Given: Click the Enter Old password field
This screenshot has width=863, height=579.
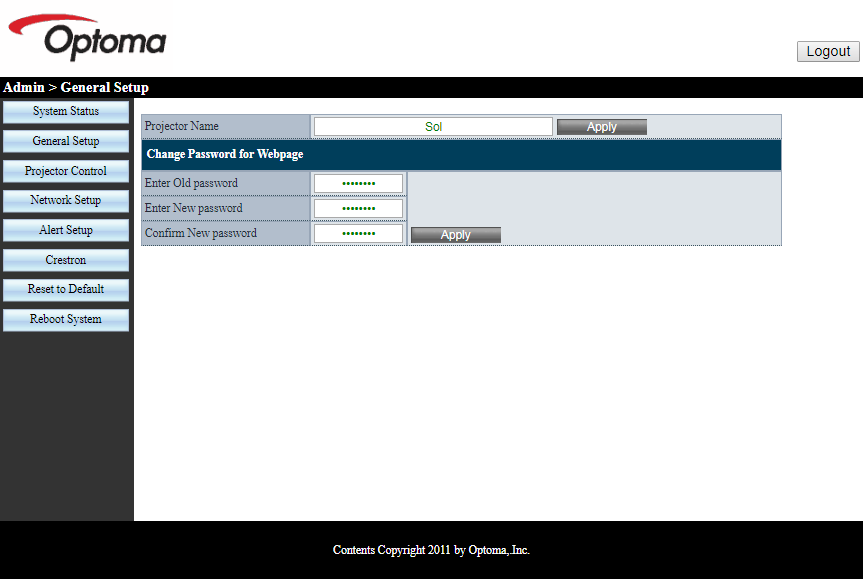Looking at the screenshot, I should point(358,183).
